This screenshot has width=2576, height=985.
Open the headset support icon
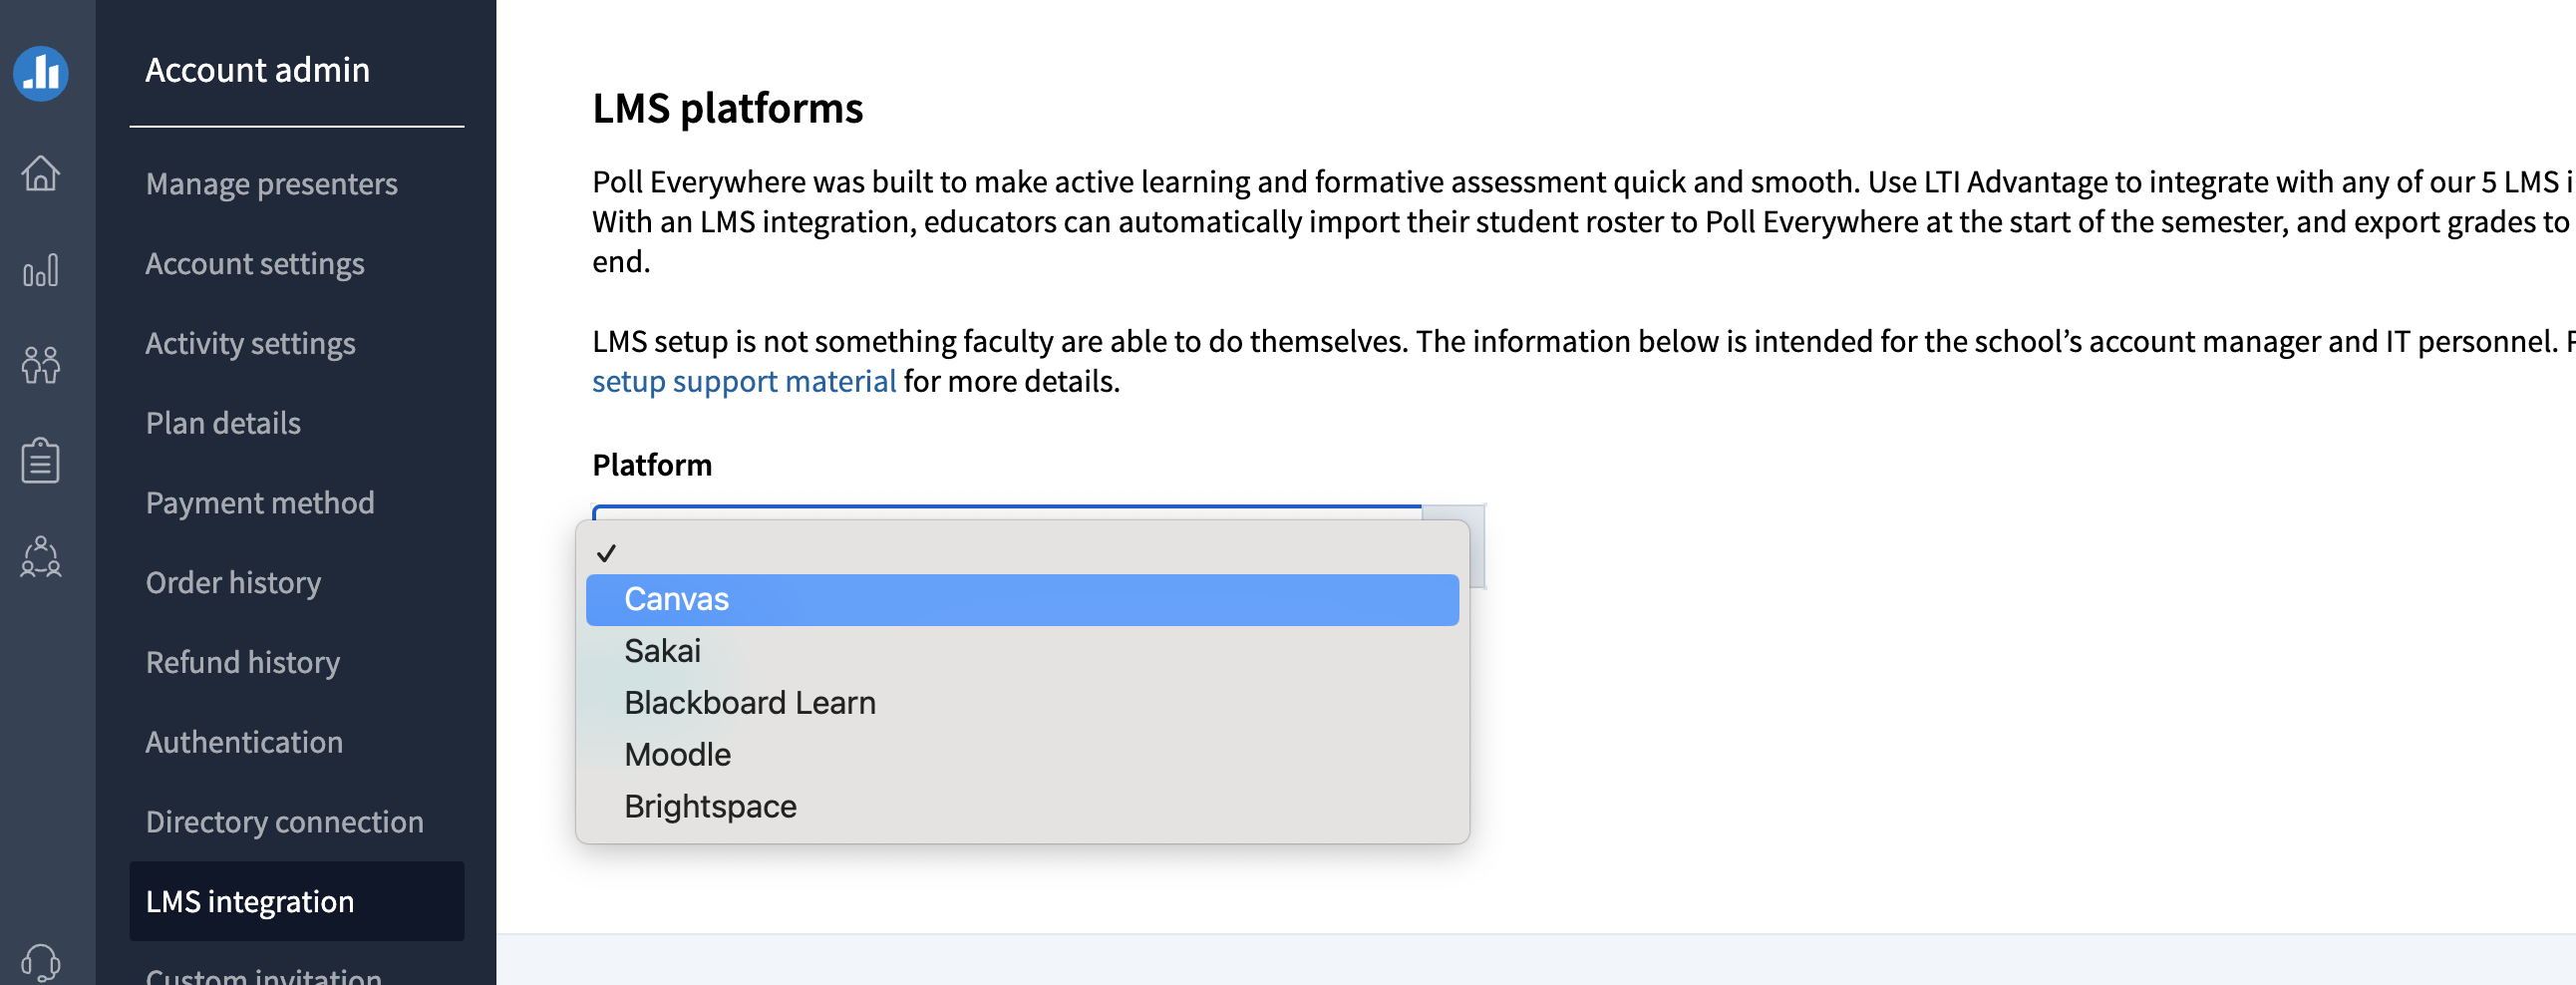41,963
